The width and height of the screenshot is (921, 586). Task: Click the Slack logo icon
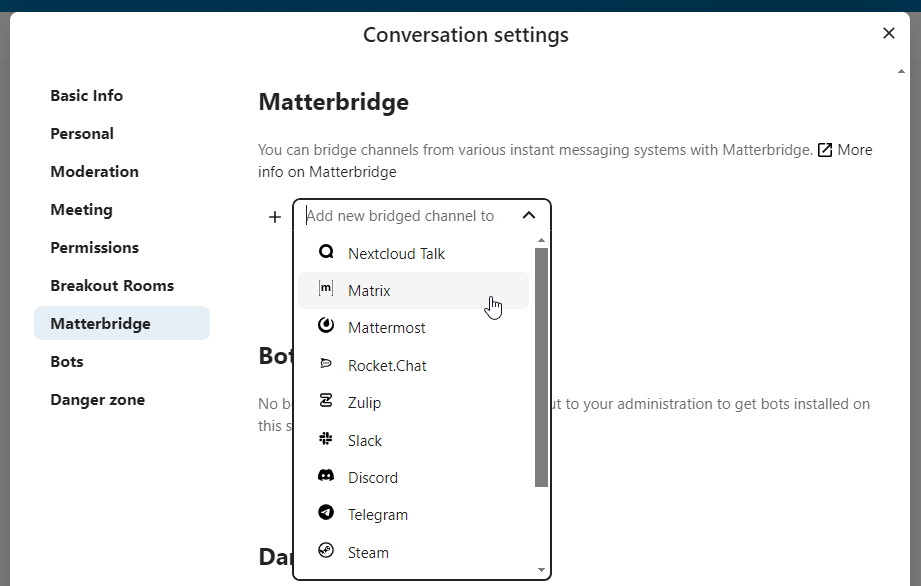(325, 440)
